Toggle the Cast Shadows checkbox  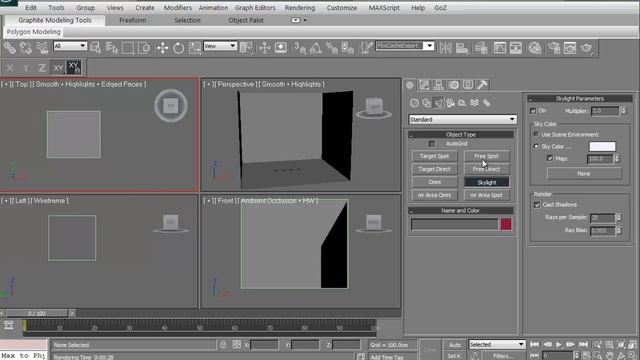(537, 205)
